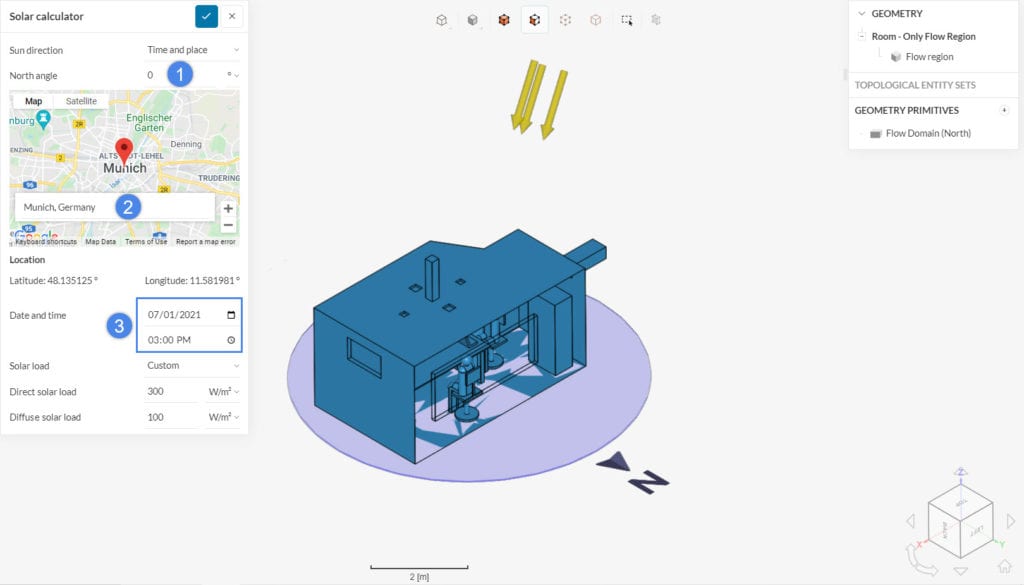Screen dimensions: 1024x585
Task: Open the Sun direction dropdown
Action: click(x=192, y=49)
